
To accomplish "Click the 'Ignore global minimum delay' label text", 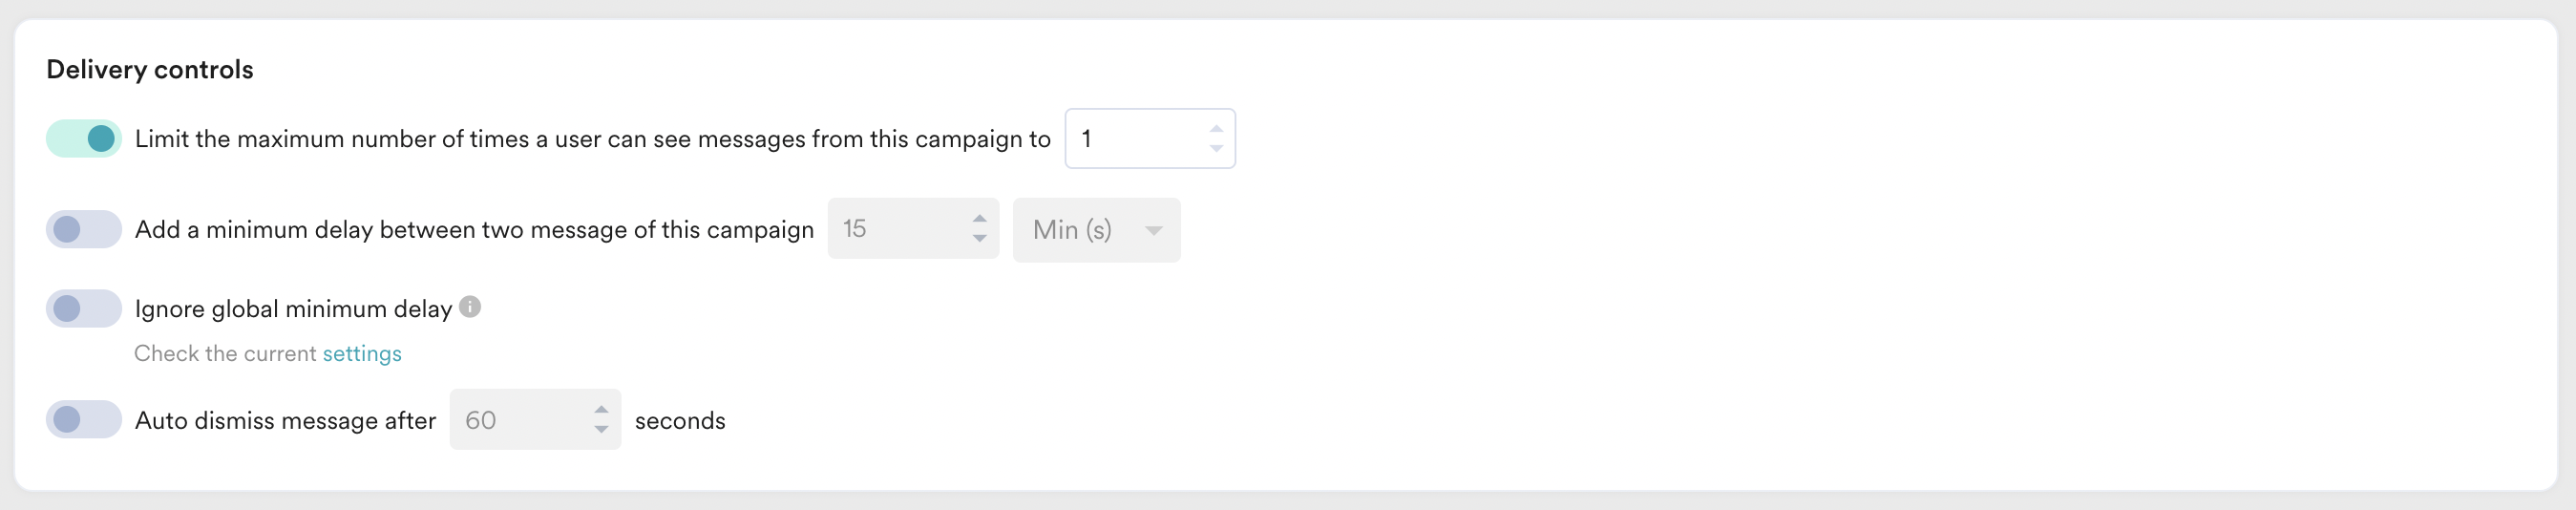I will click(x=293, y=309).
